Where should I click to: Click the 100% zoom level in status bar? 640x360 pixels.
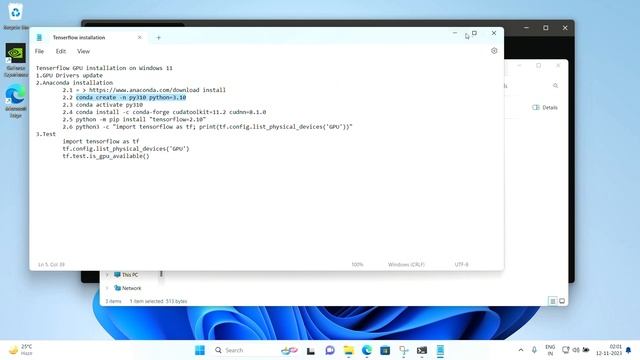point(357,264)
